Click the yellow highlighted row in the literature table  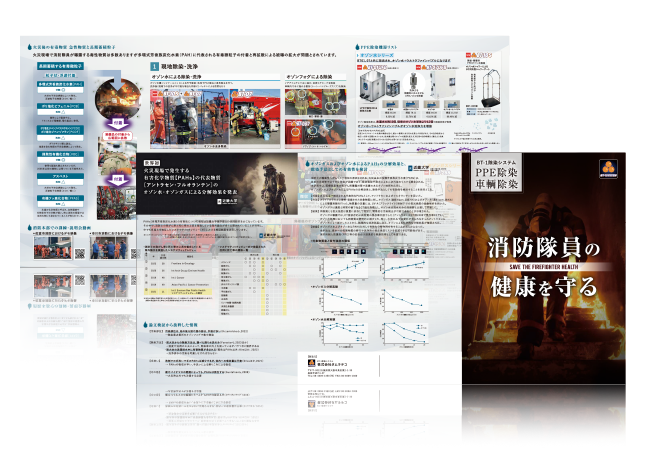coord(178,292)
